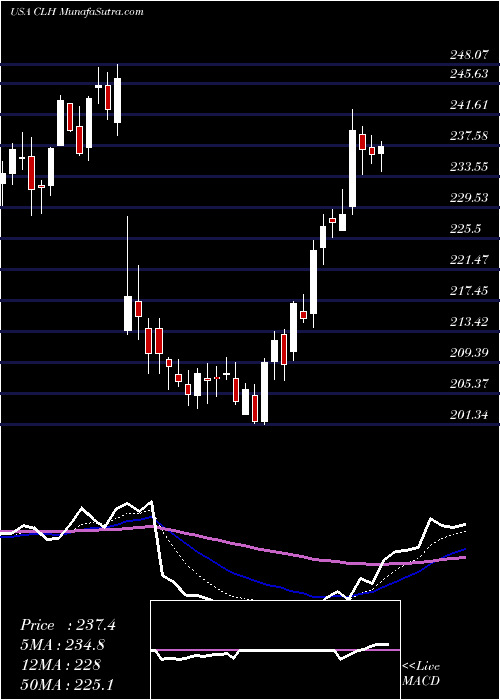Select the 205.37 price level label

point(468,384)
